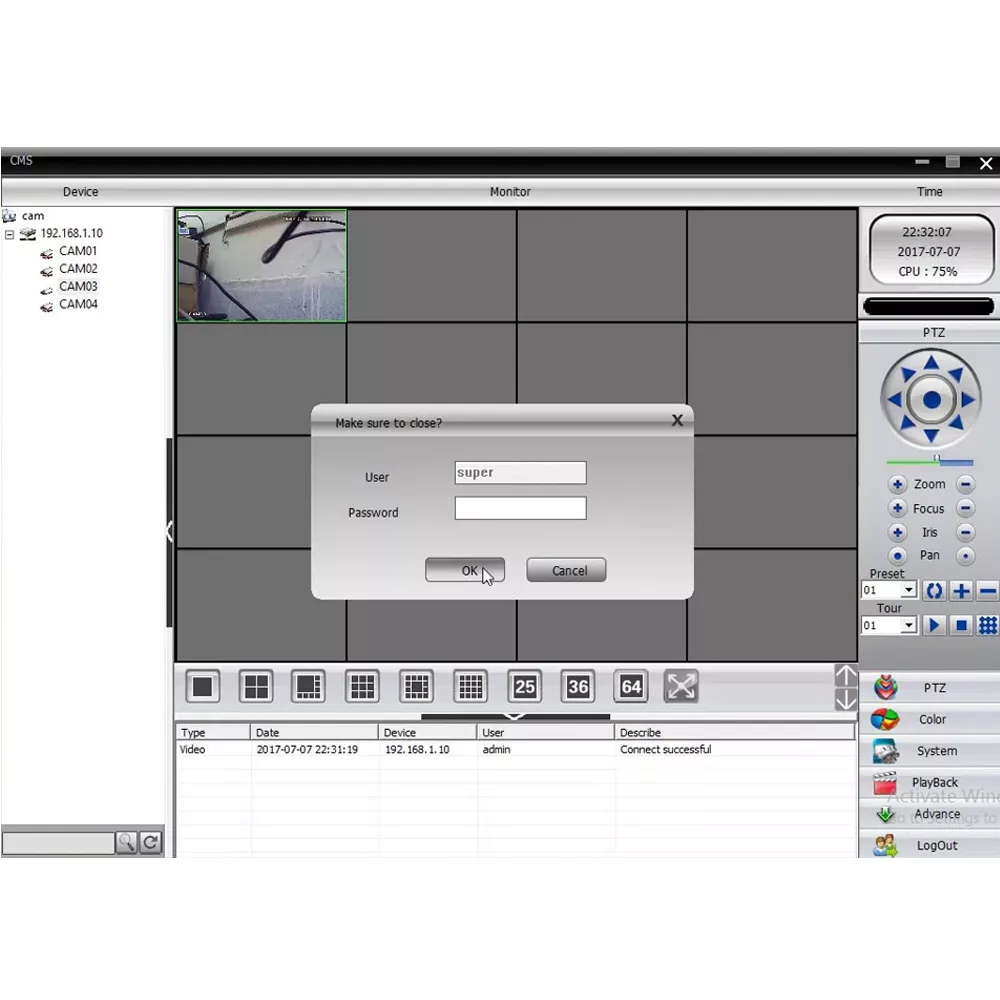Choose the 25-channel layout button
Screen dimensions: 1000x1000
524,686
